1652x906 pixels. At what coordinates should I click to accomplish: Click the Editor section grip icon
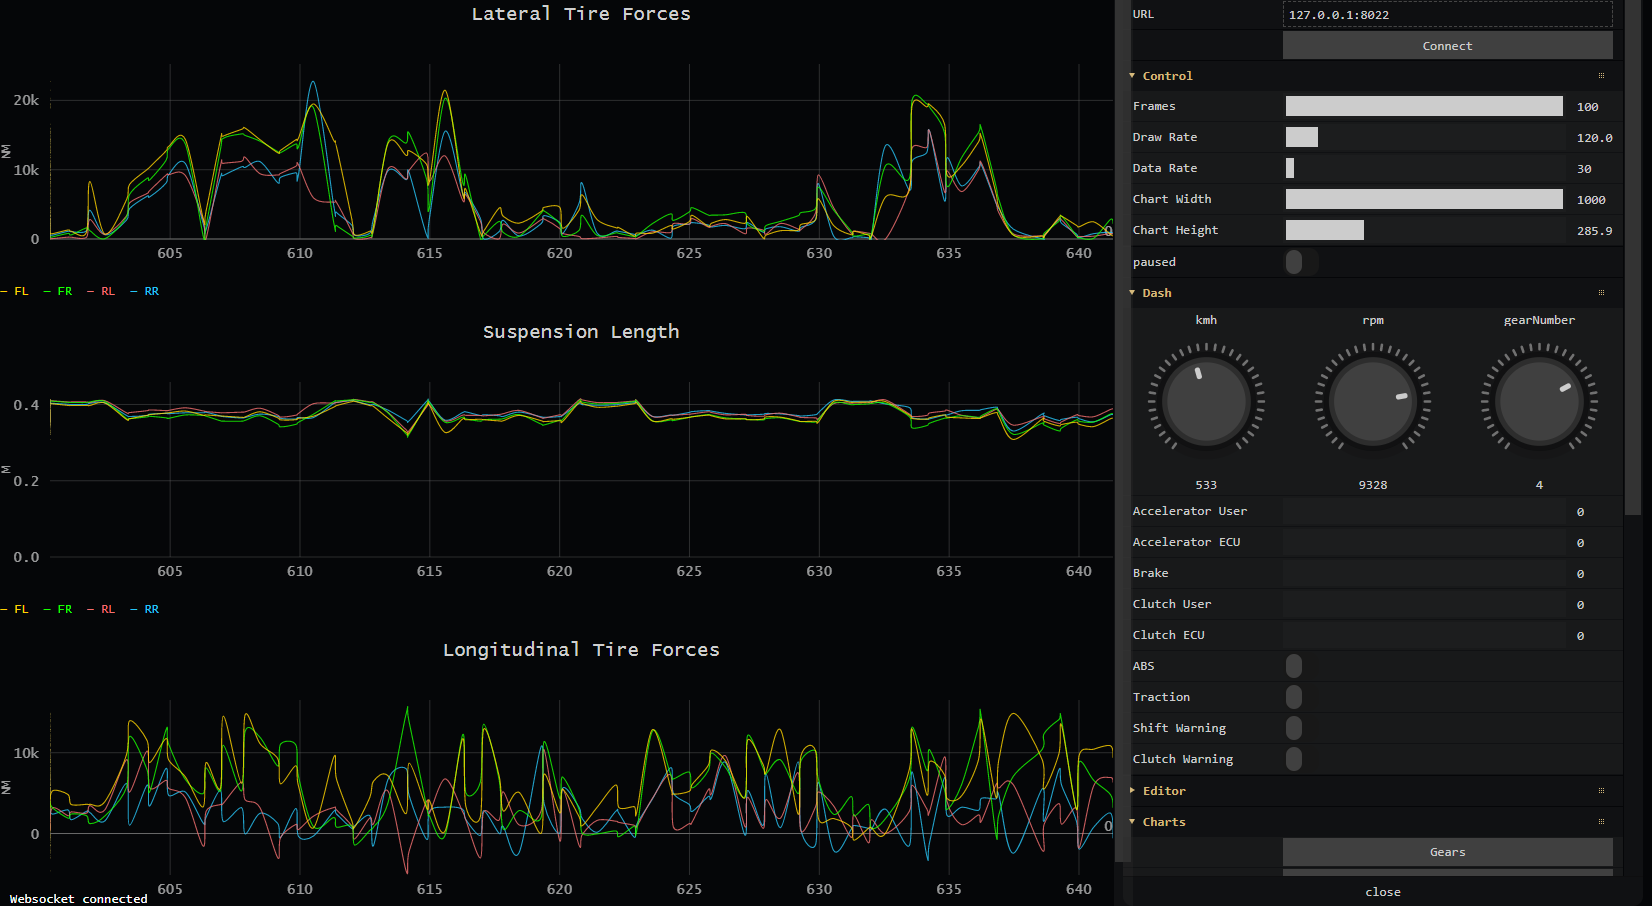pos(1601,790)
